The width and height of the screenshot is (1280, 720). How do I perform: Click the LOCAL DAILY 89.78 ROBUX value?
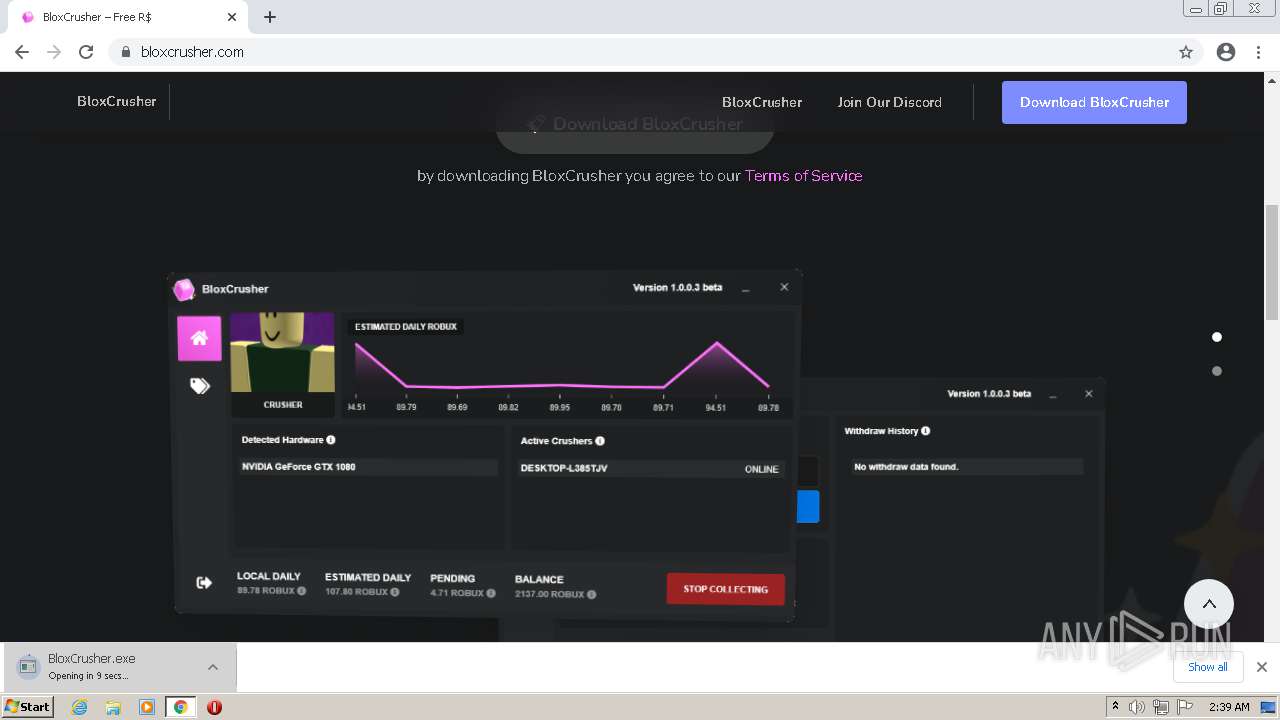tap(271, 591)
